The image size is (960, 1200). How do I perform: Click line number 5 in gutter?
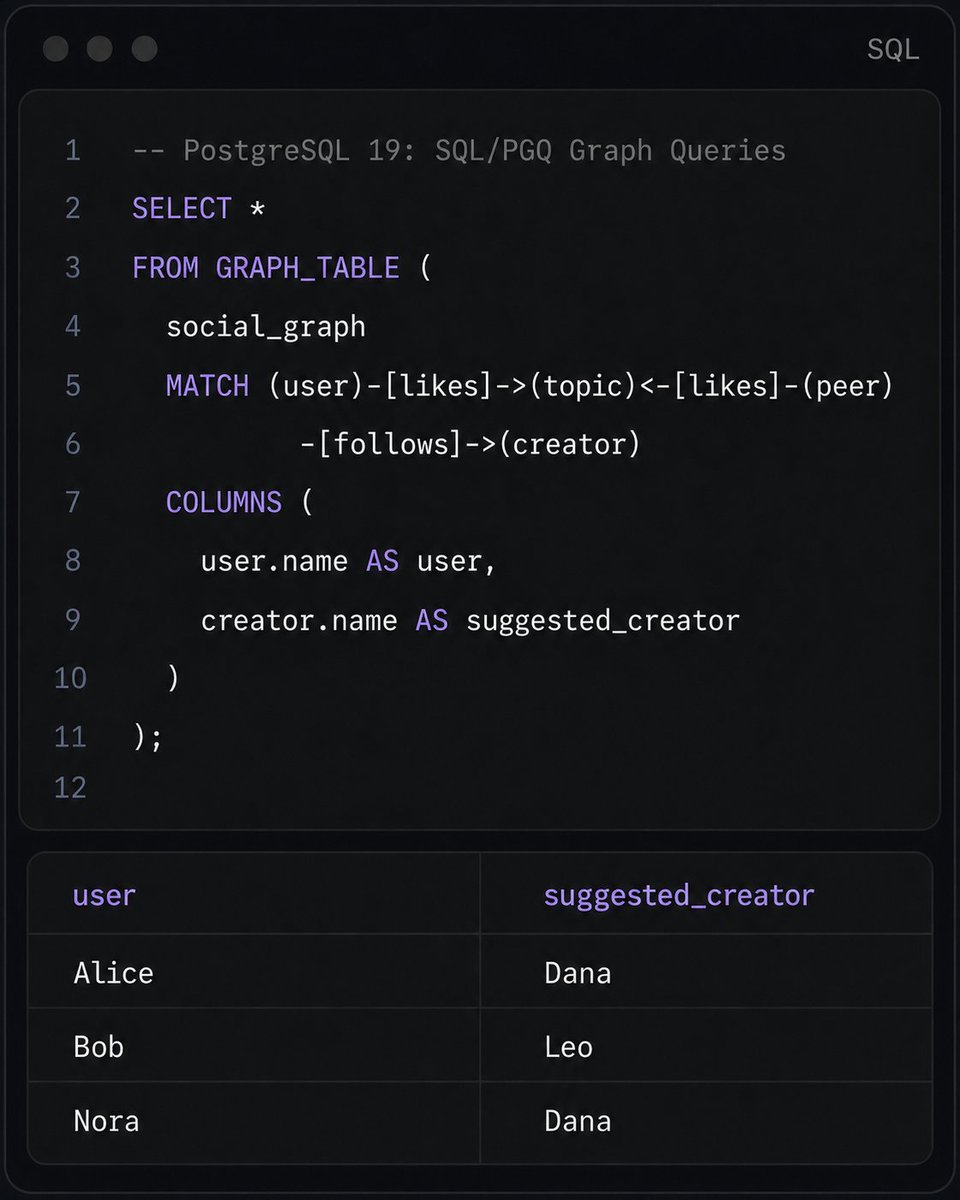point(72,385)
